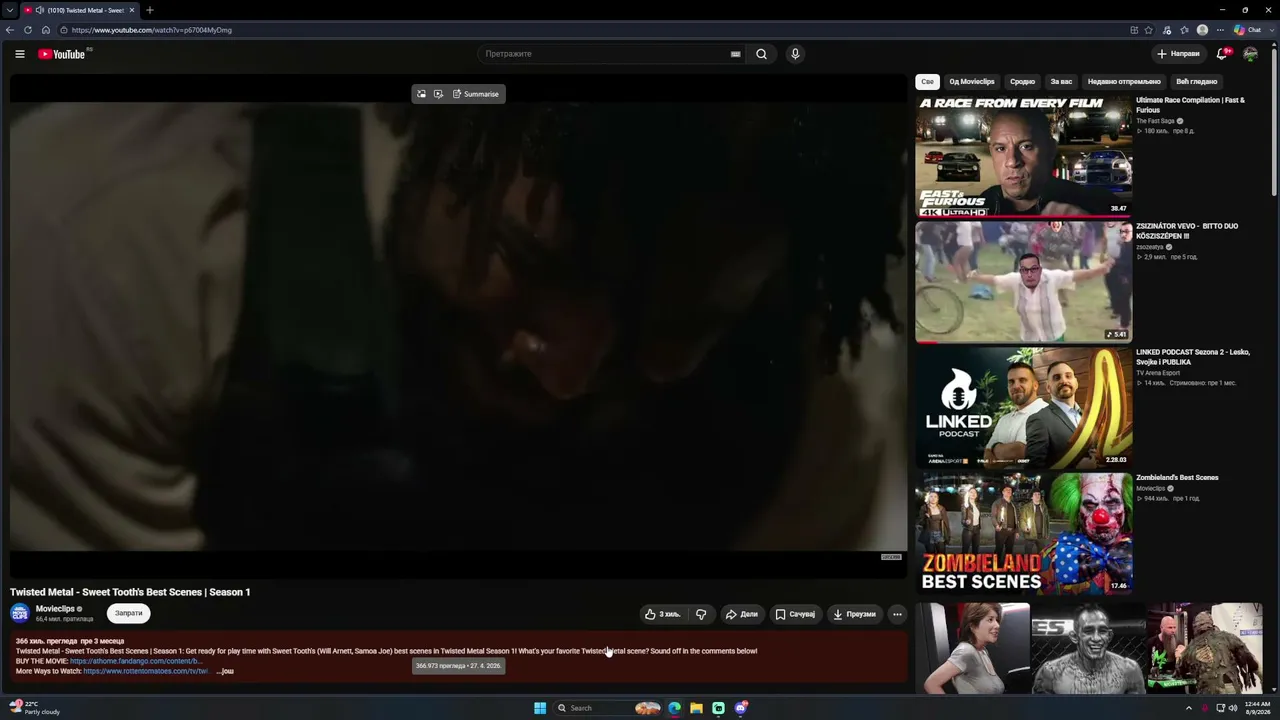The image size is (1280, 720).
Task: Select the Недавно отпремљено filter chip
Action: click(1124, 81)
